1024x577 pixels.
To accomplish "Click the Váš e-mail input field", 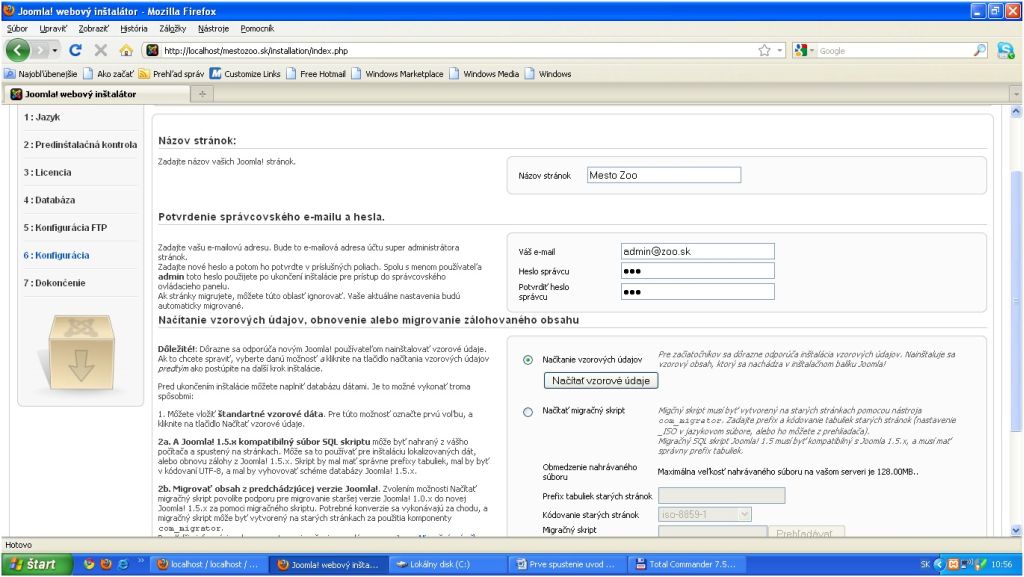I will [x=697, y=251].
